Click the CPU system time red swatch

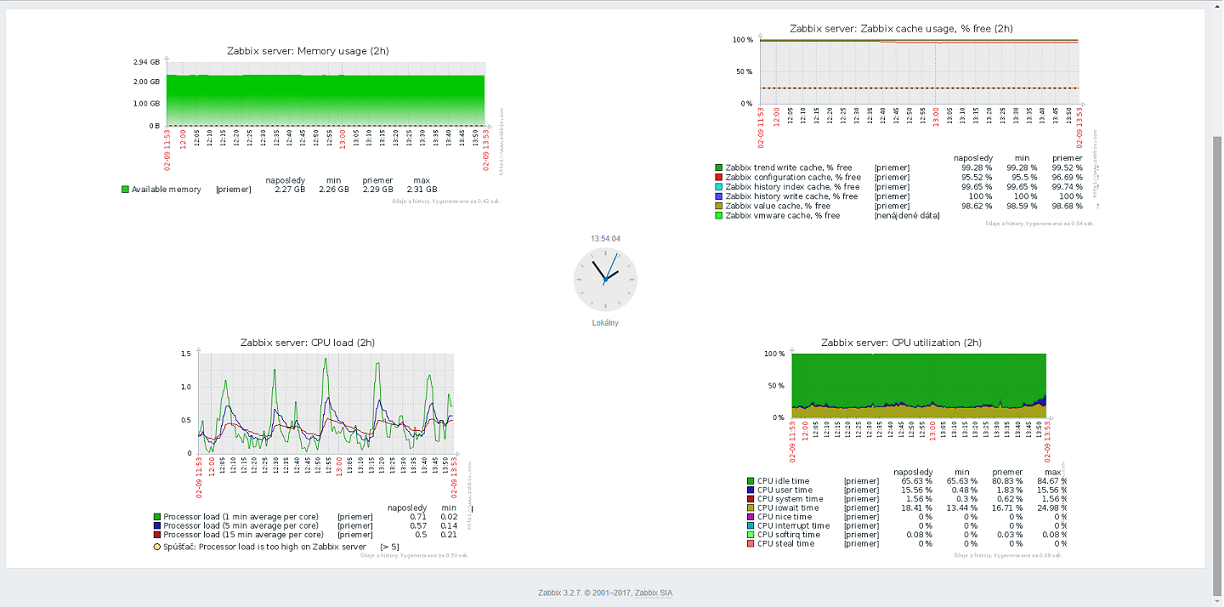[x=750, y=499]
